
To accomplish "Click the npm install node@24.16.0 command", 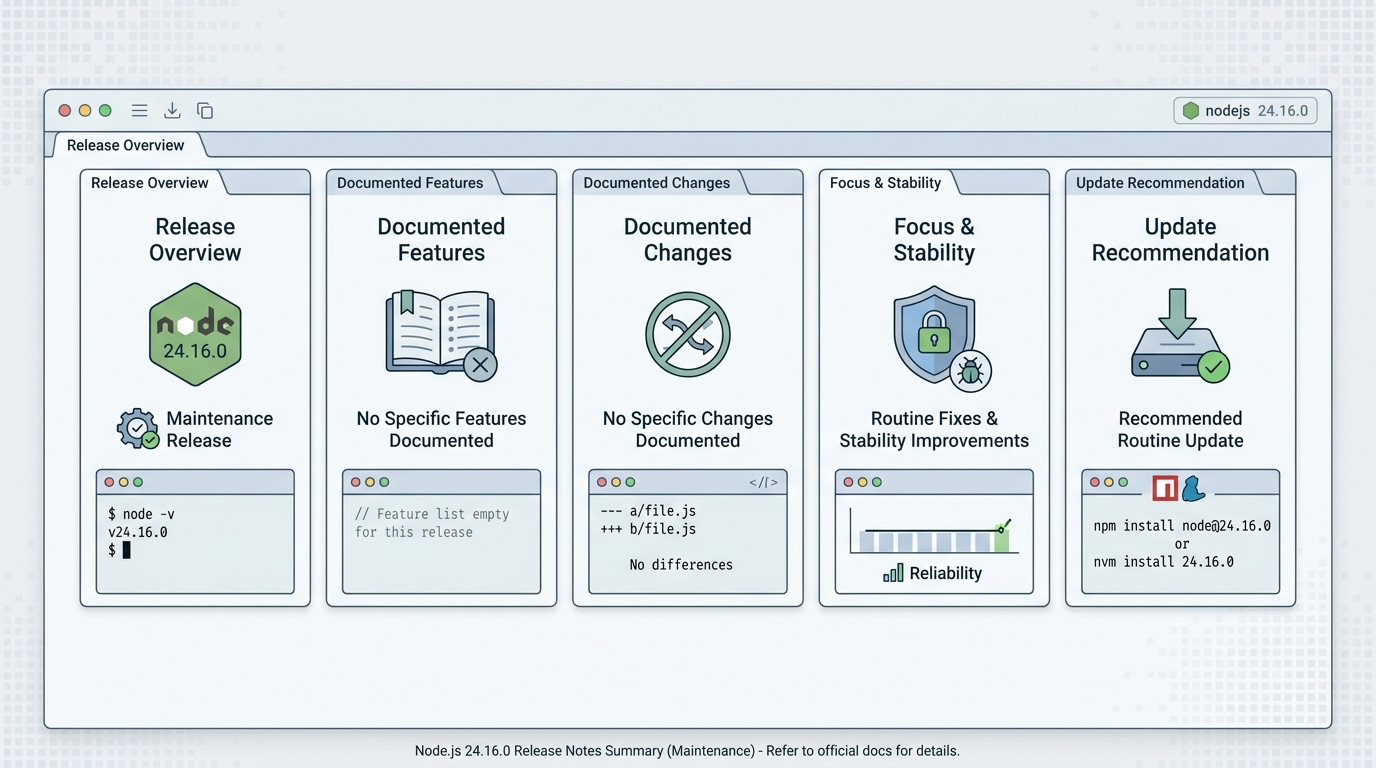I will pos(1182,526).
